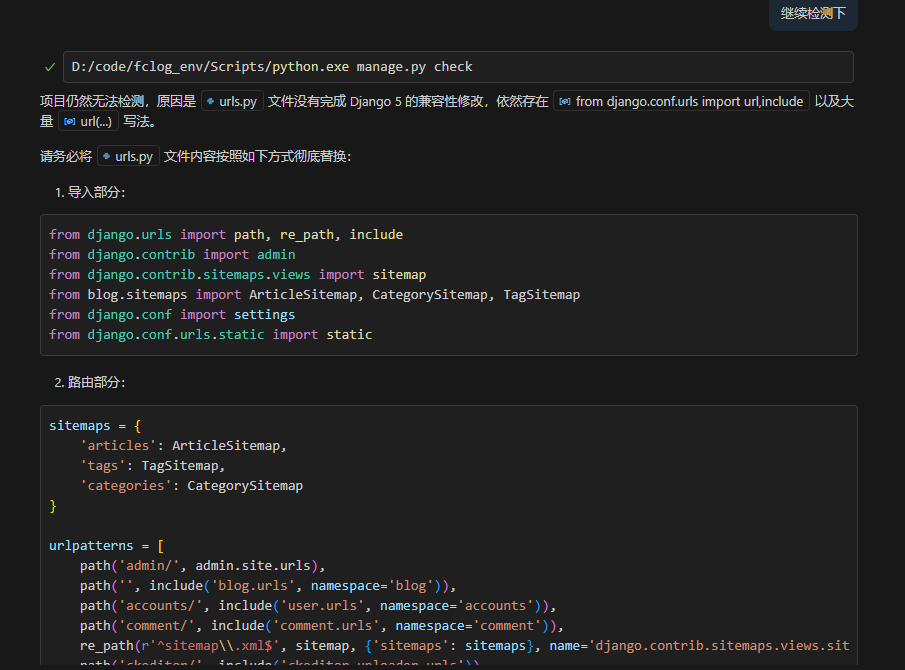Click the green checkmark beside the terminal command
Viewport: 905px width, 670px height.
click(x=50, y=67)
